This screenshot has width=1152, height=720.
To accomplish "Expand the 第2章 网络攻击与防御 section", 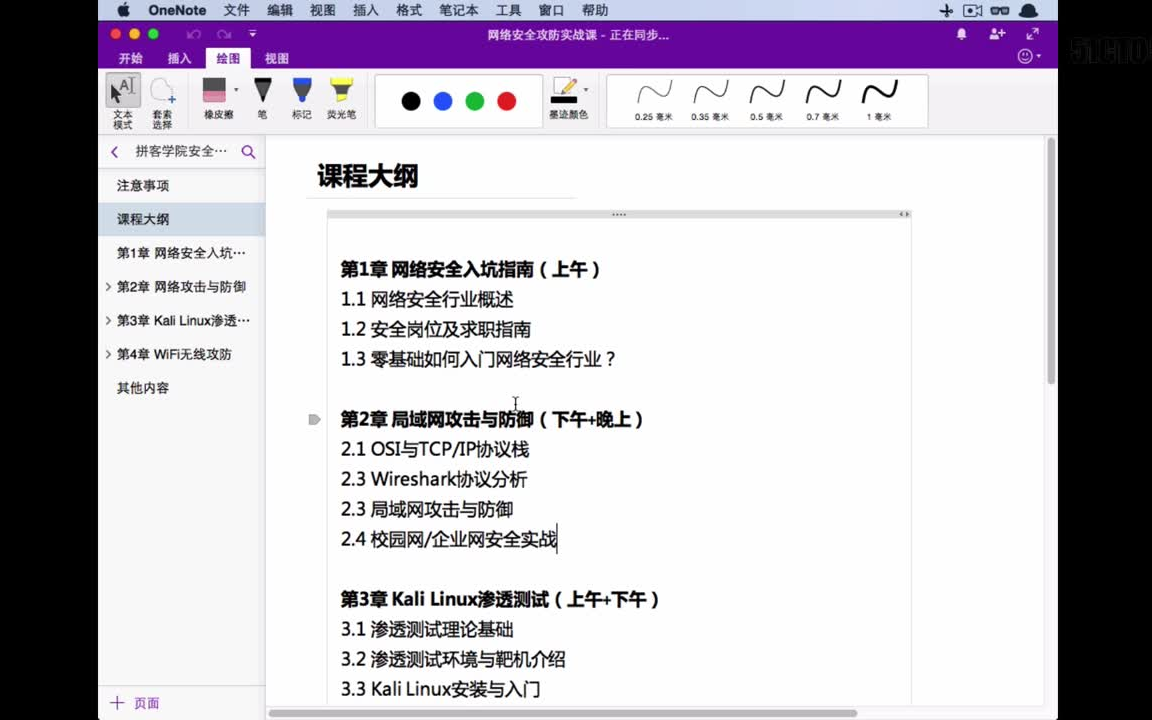I will click(x=108, y=287).
